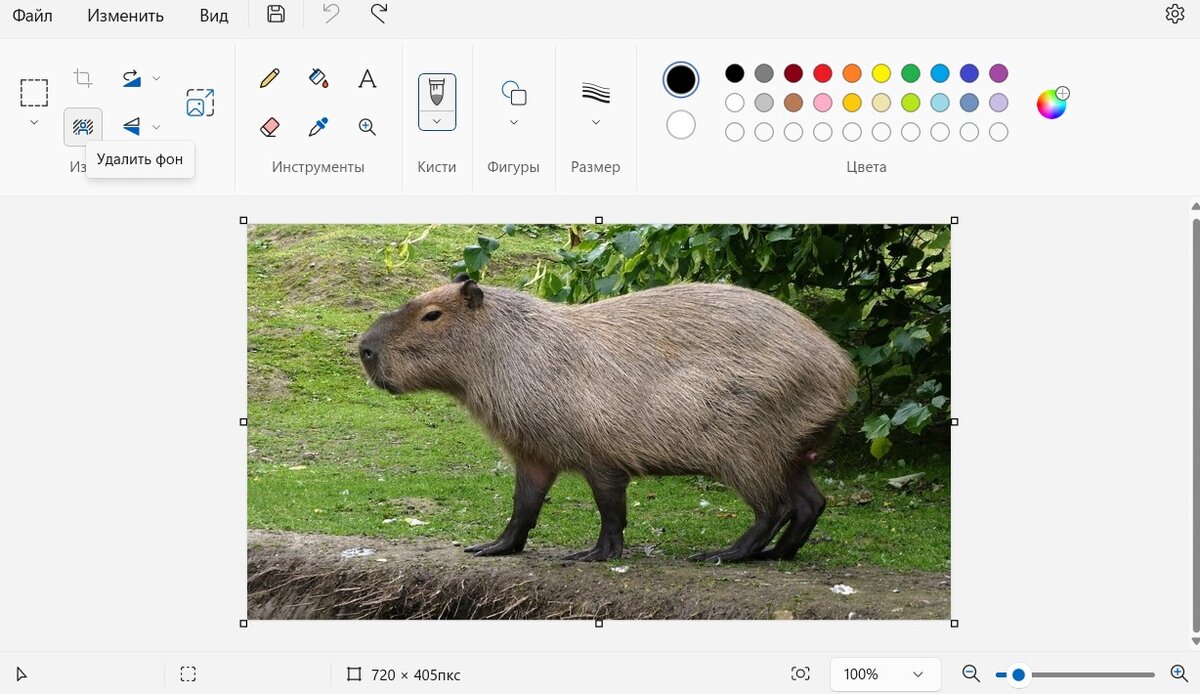
Task: Pick the lavender palette swatch
Action: pyautogui.click(x=998, y=102)
